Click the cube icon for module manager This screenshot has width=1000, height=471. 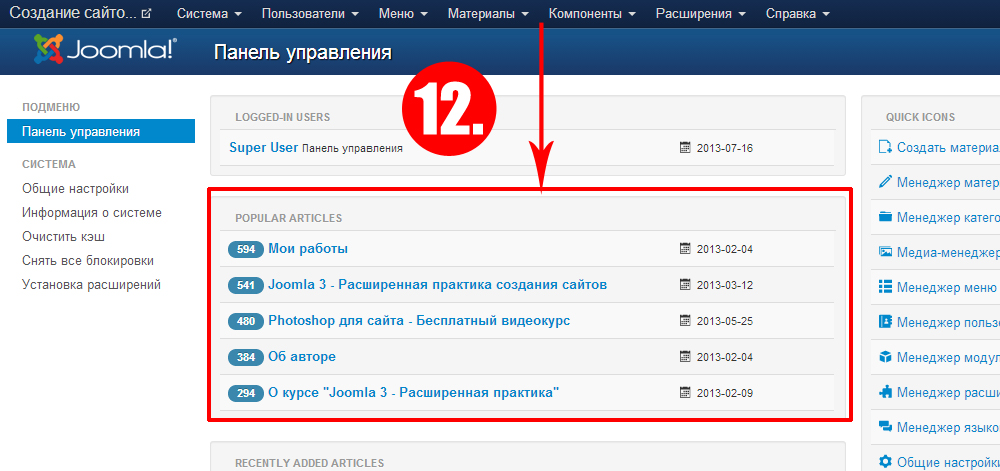(x=885, y=357)
